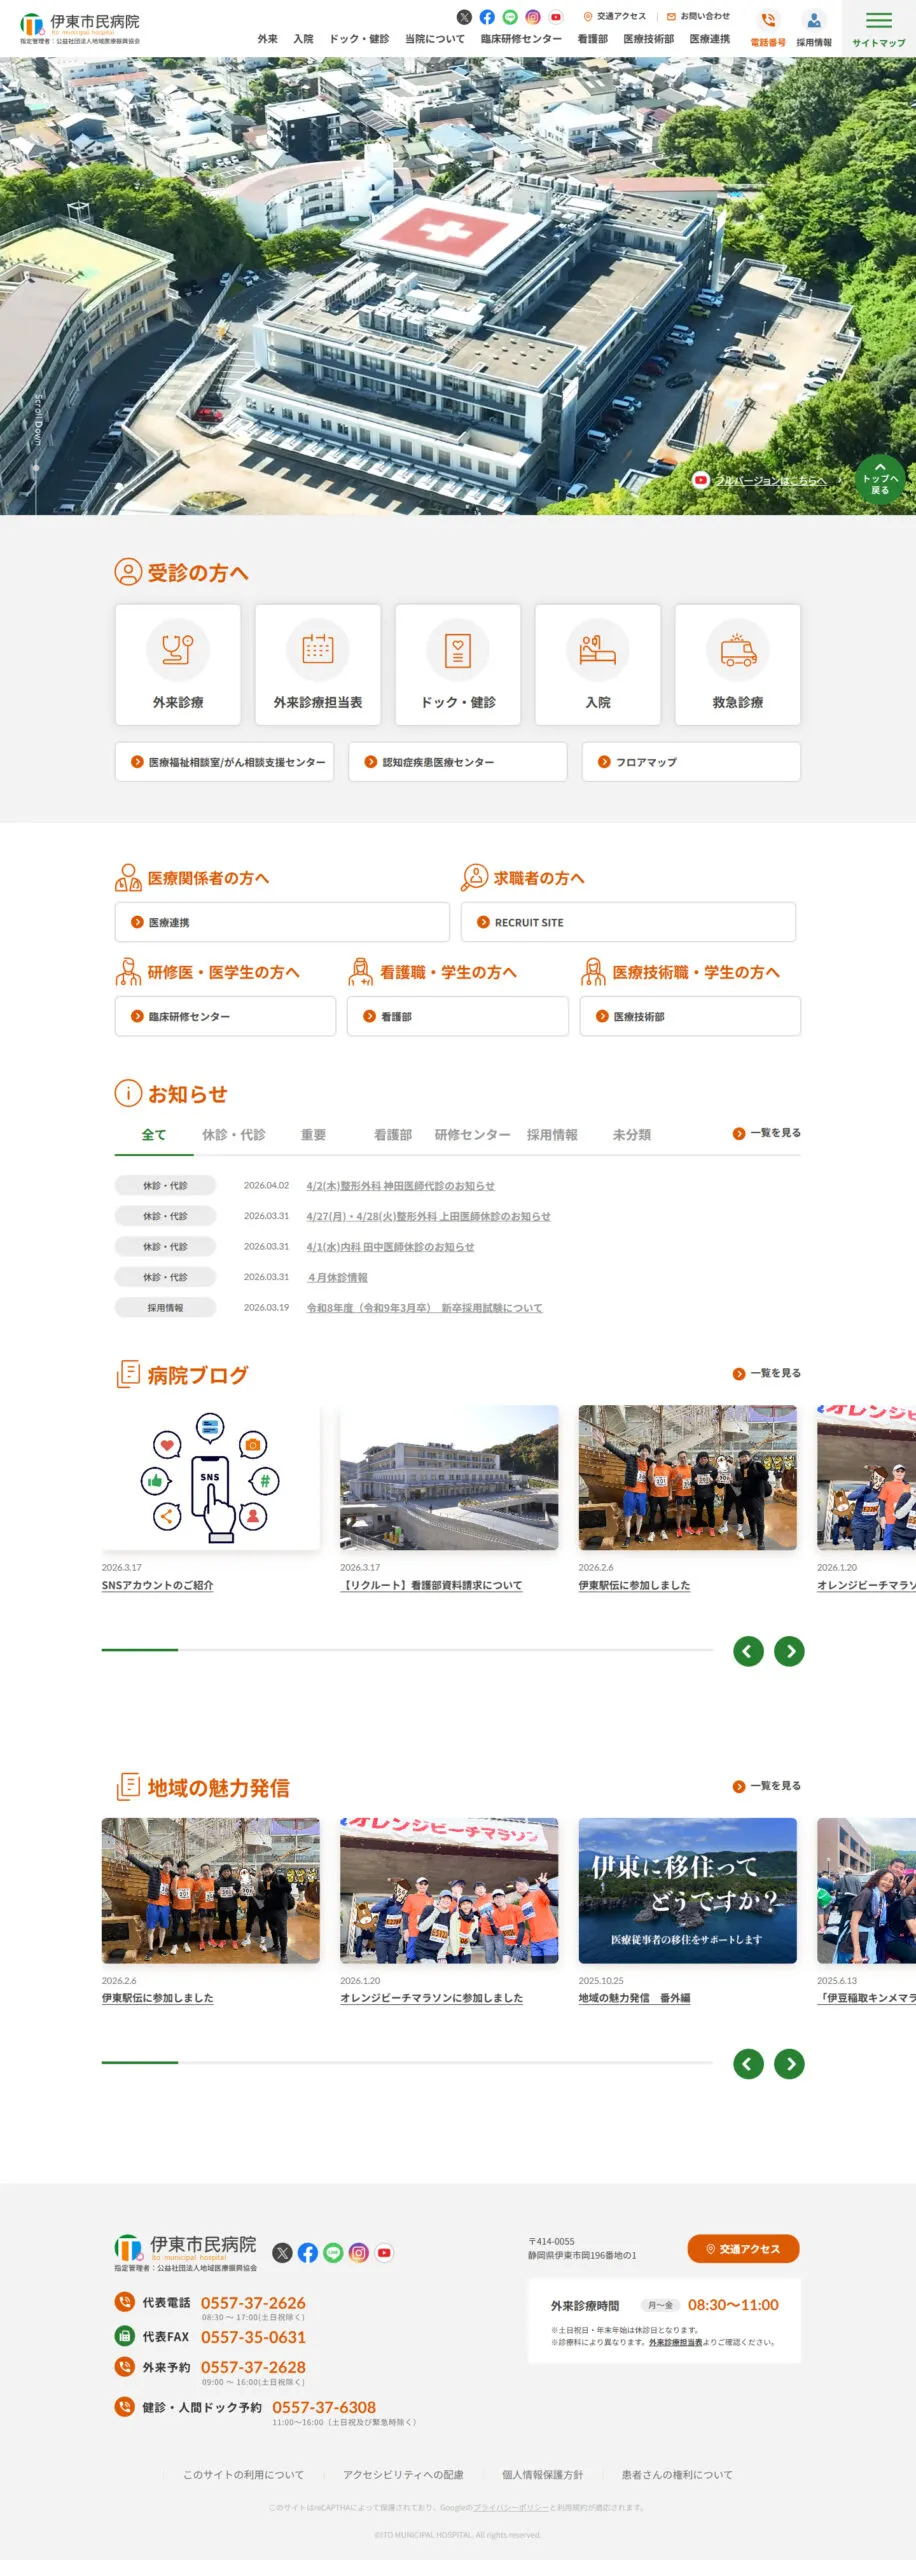
Task: Open news 4/2(木)整形外科 神田医師代診のお知らせ
Action: (x=400, y=1186)
